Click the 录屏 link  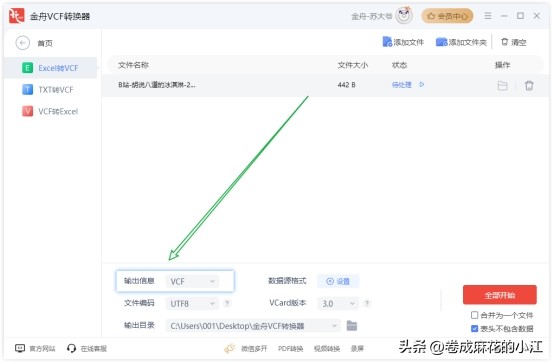[357, 349]
